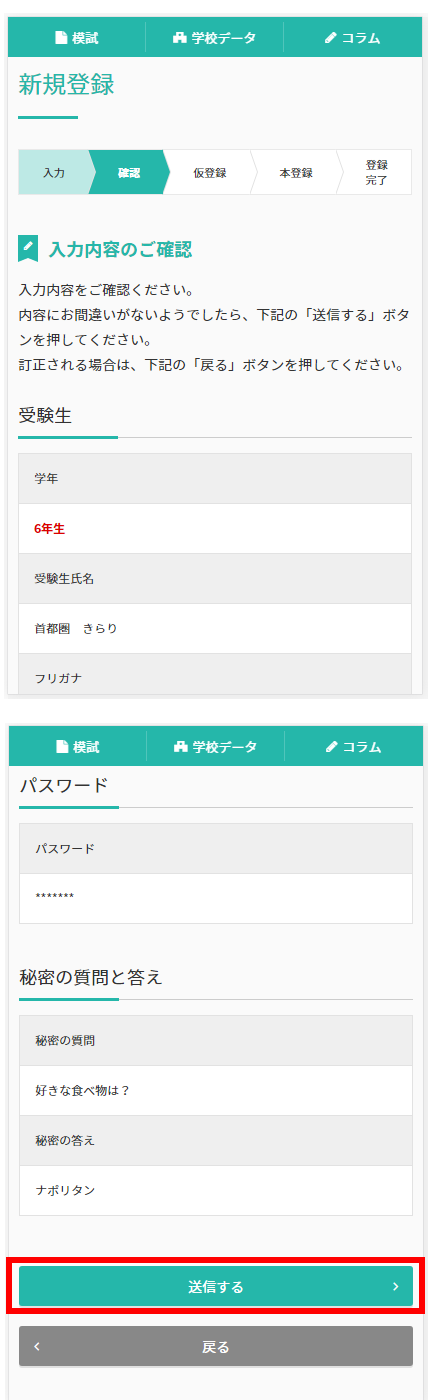This screenshot has height=1400, width=433.
Task: Go to the 入力 step
Action: click(x=54, y=172)
